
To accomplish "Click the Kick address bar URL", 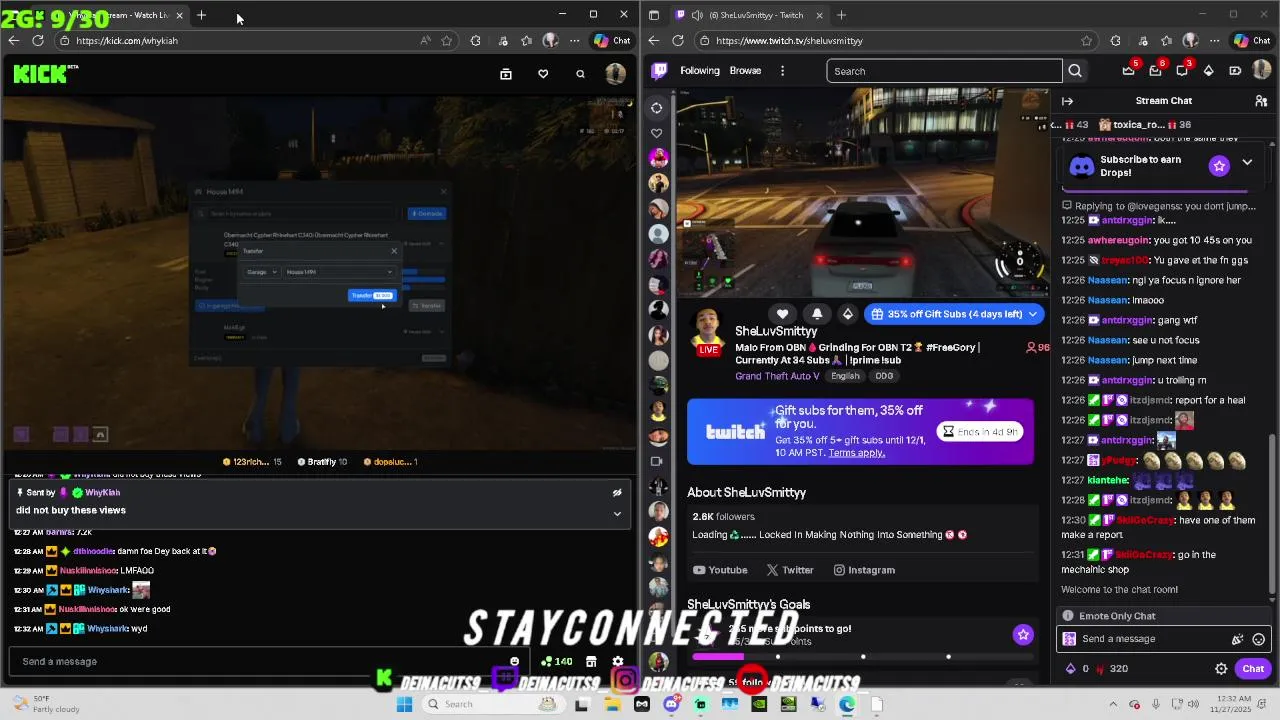I will pyautogui.click(x=127, y=41).
